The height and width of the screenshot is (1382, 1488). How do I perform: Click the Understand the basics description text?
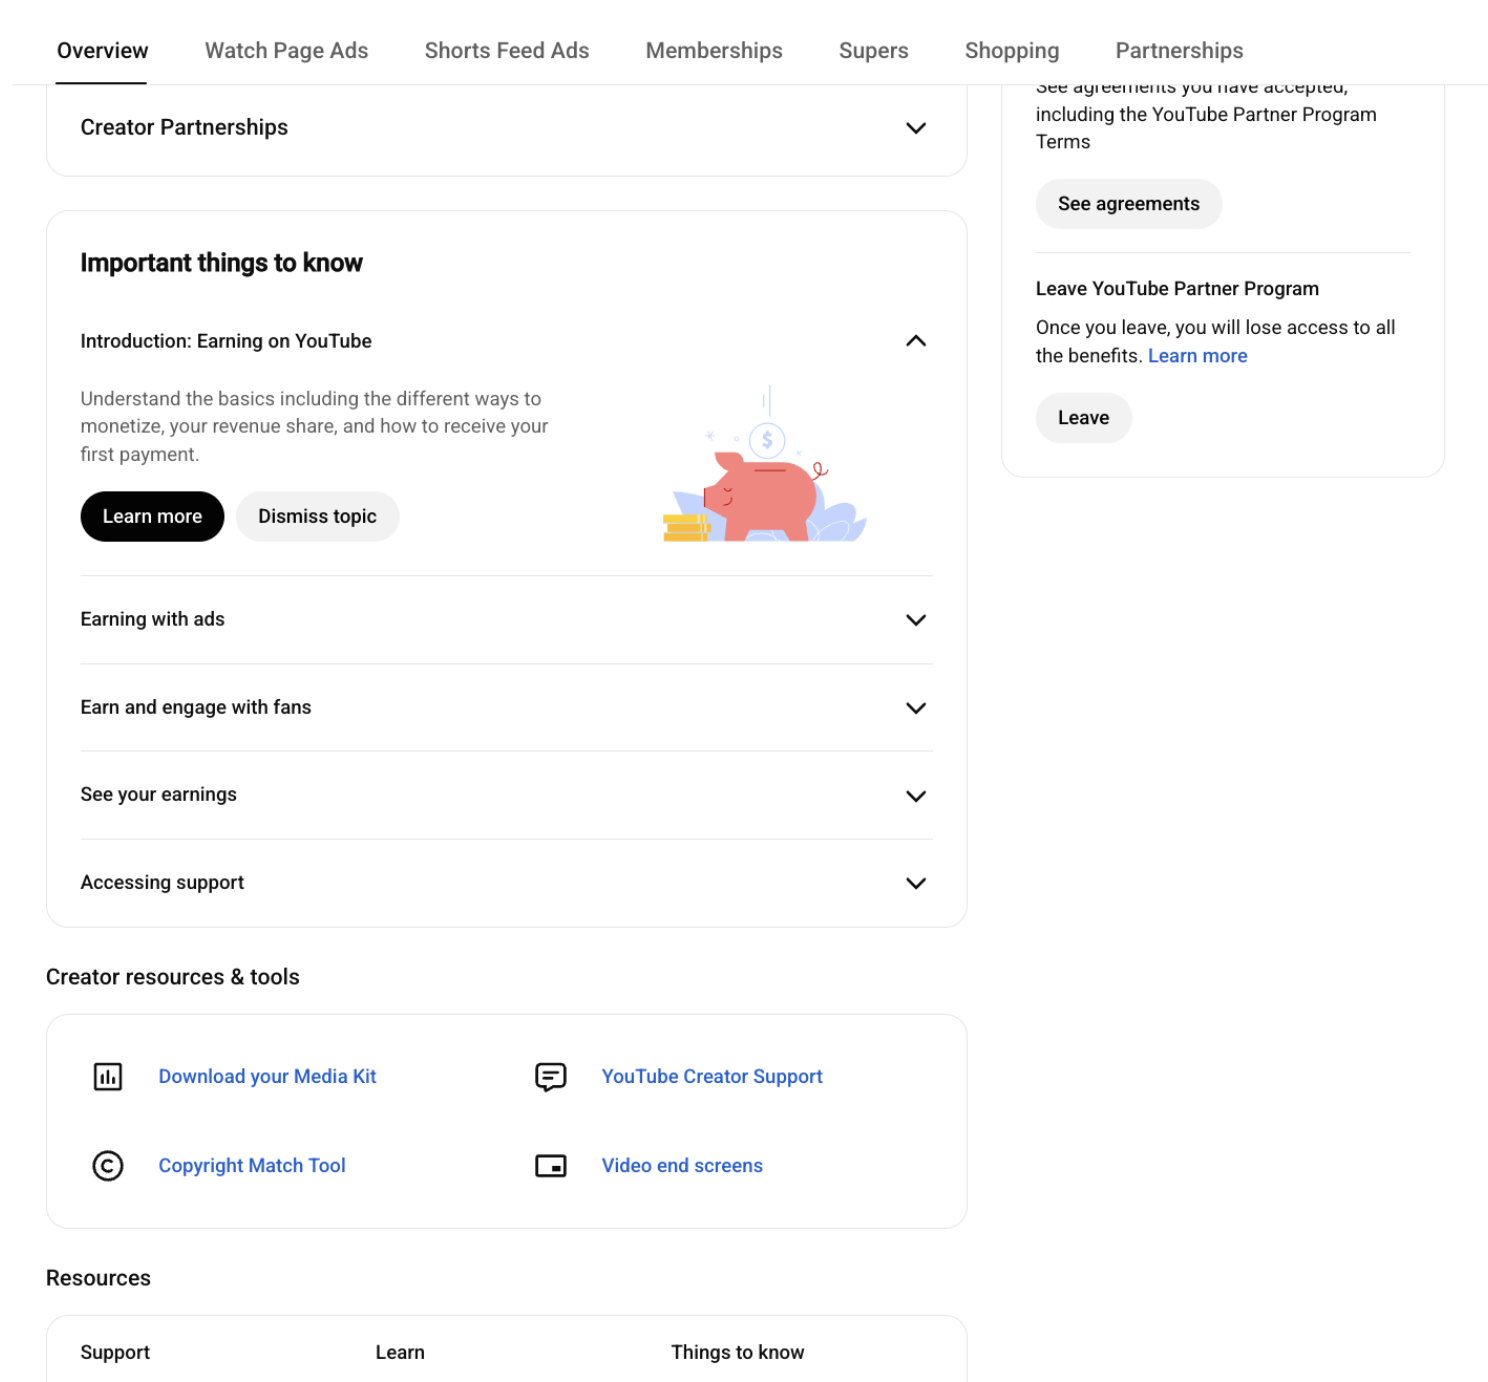314,426
